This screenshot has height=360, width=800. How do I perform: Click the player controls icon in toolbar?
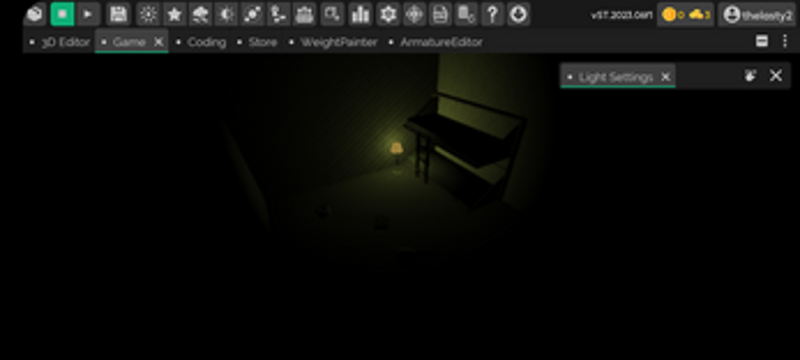[x=279, y=14]
